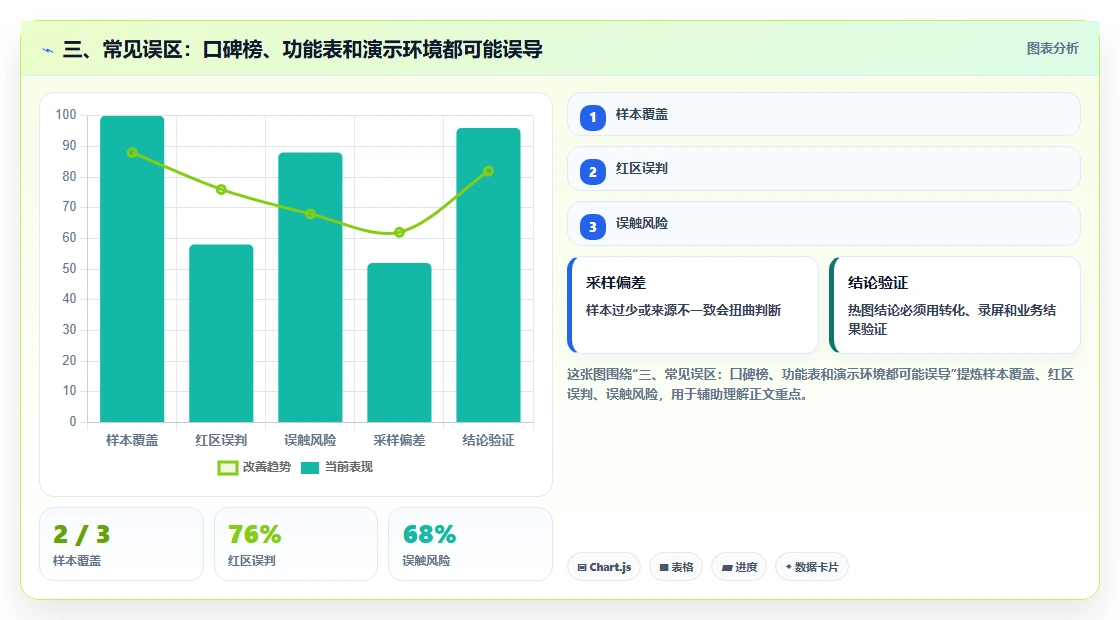Click the icon in the Chart.js tag
1120x620 pixels.
[582, 567]
